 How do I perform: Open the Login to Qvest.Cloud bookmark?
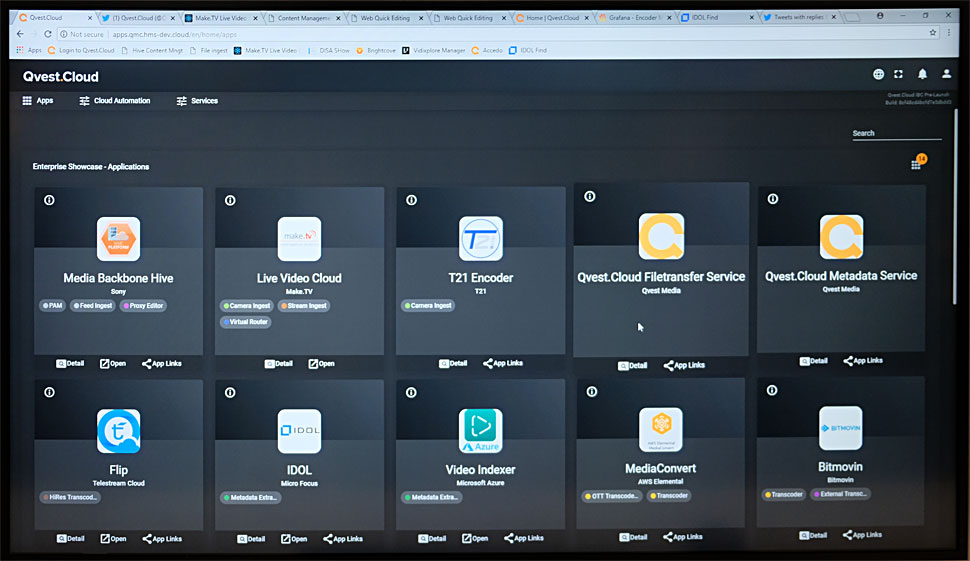pos(81,51)
